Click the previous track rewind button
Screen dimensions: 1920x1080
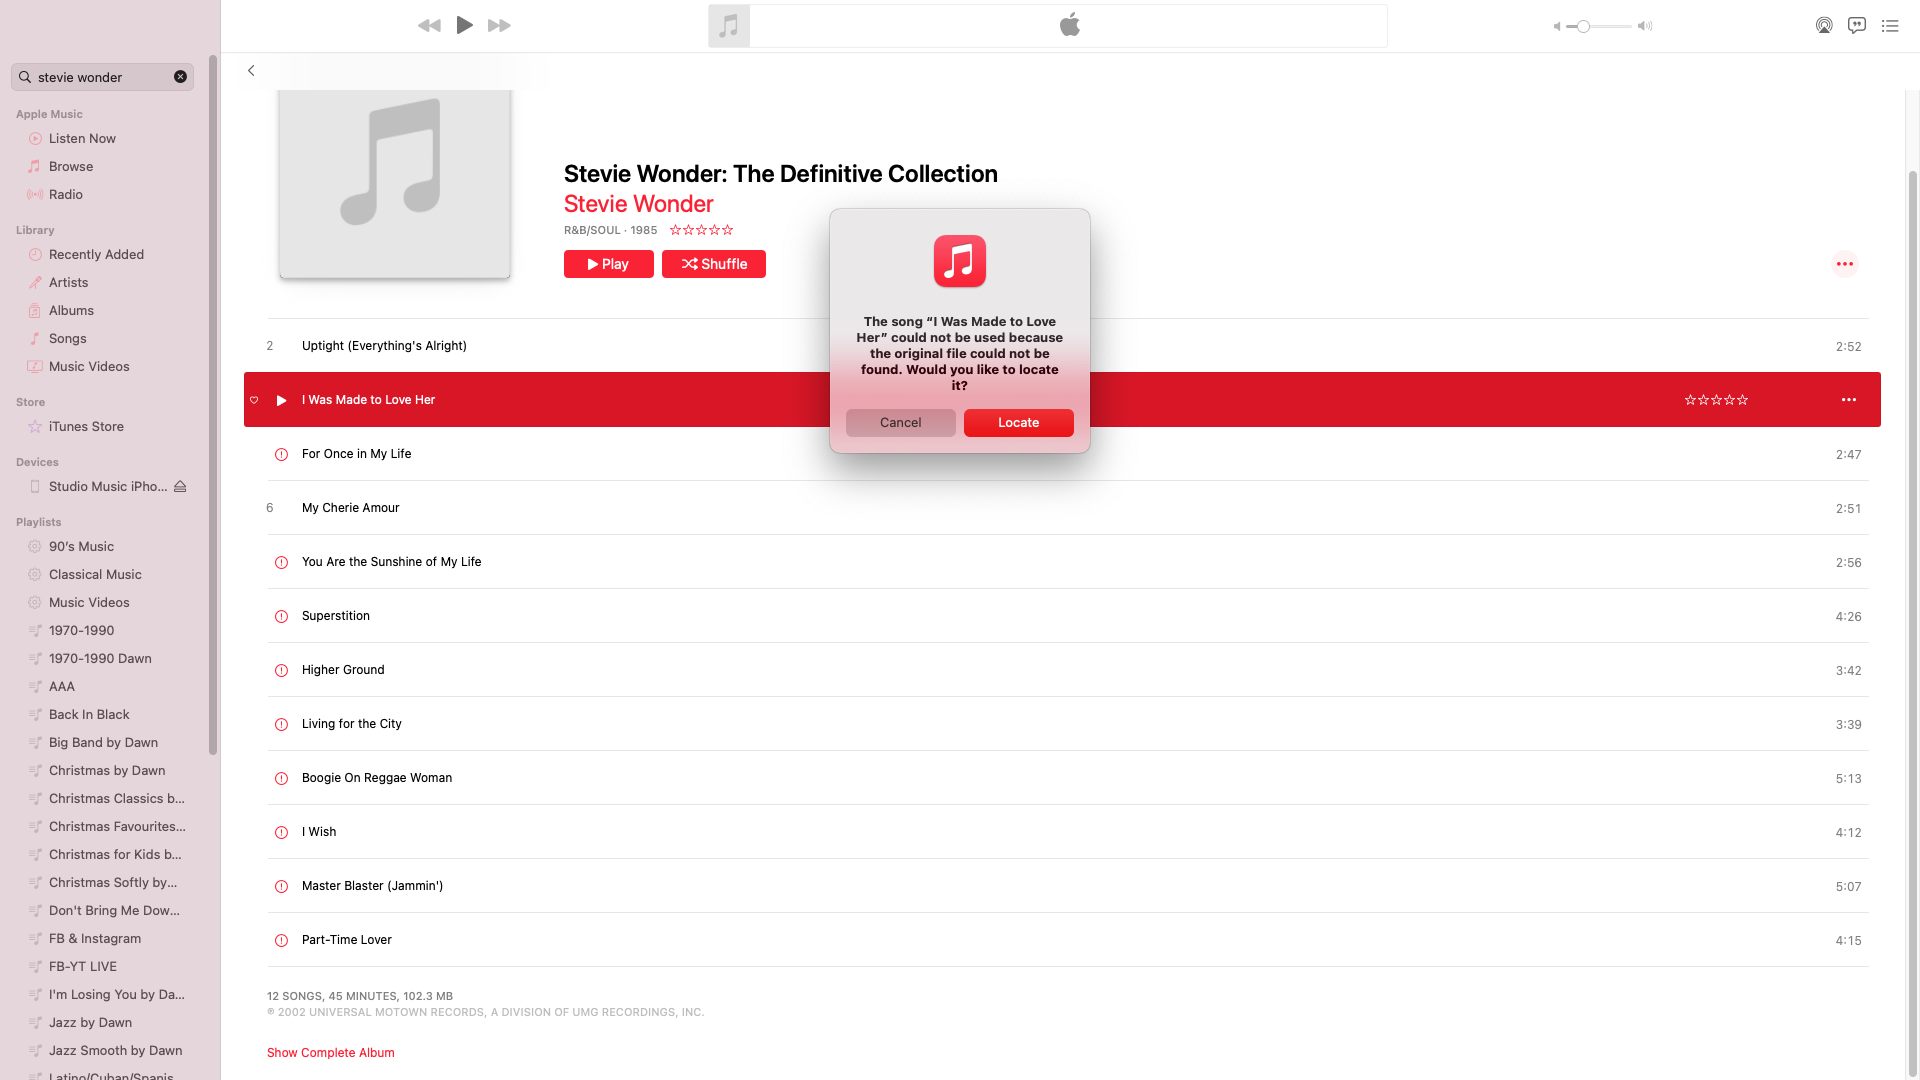pyautogui.click(x=429, y=26)
